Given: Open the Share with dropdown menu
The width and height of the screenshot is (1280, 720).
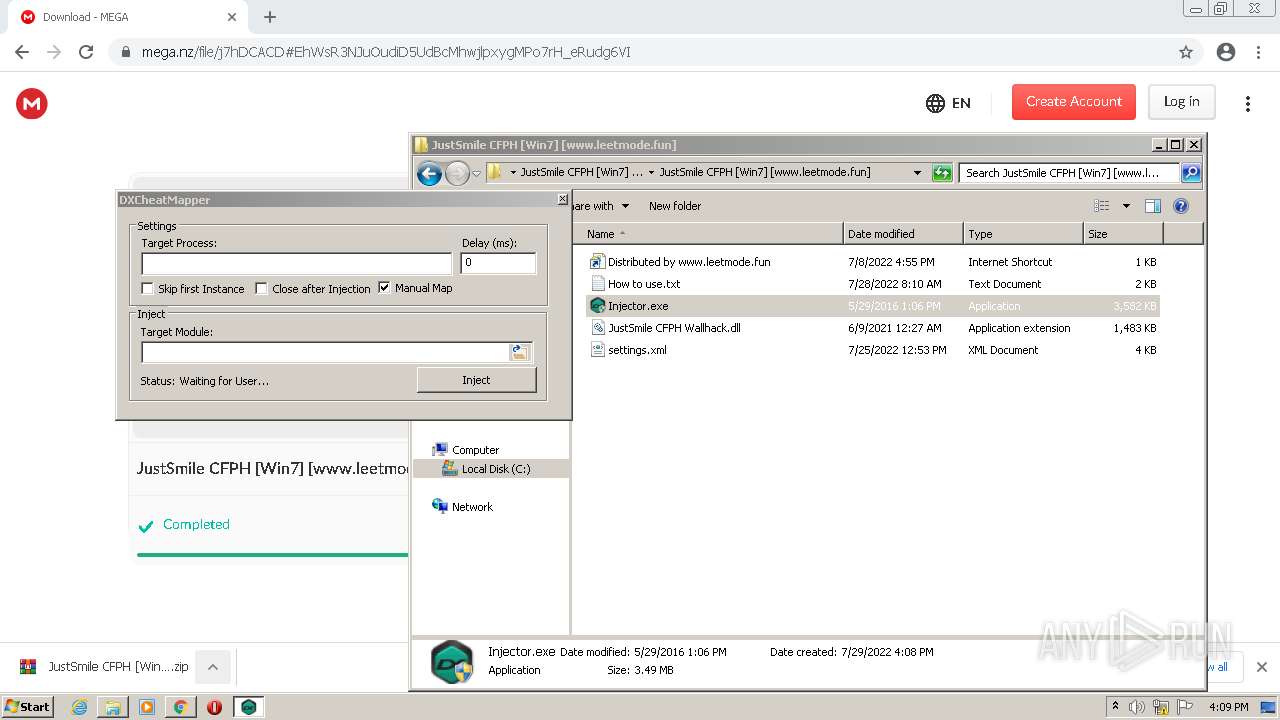Looking at the screenshot, I should 601,206.
